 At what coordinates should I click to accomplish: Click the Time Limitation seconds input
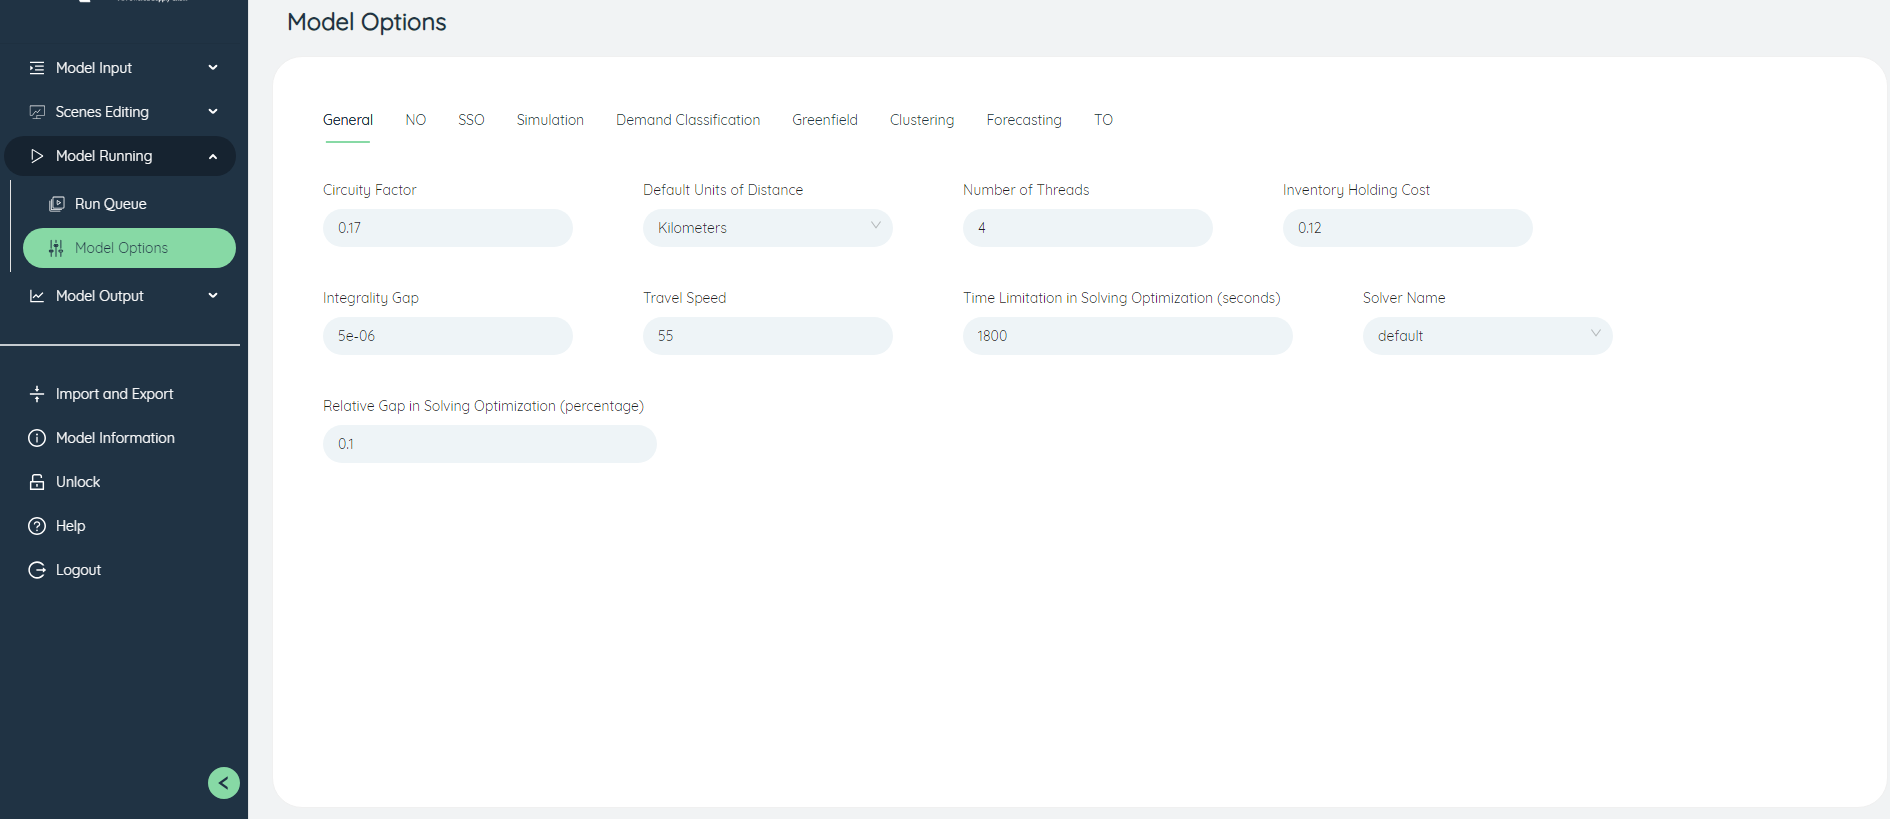click(x=1127, y=336)
